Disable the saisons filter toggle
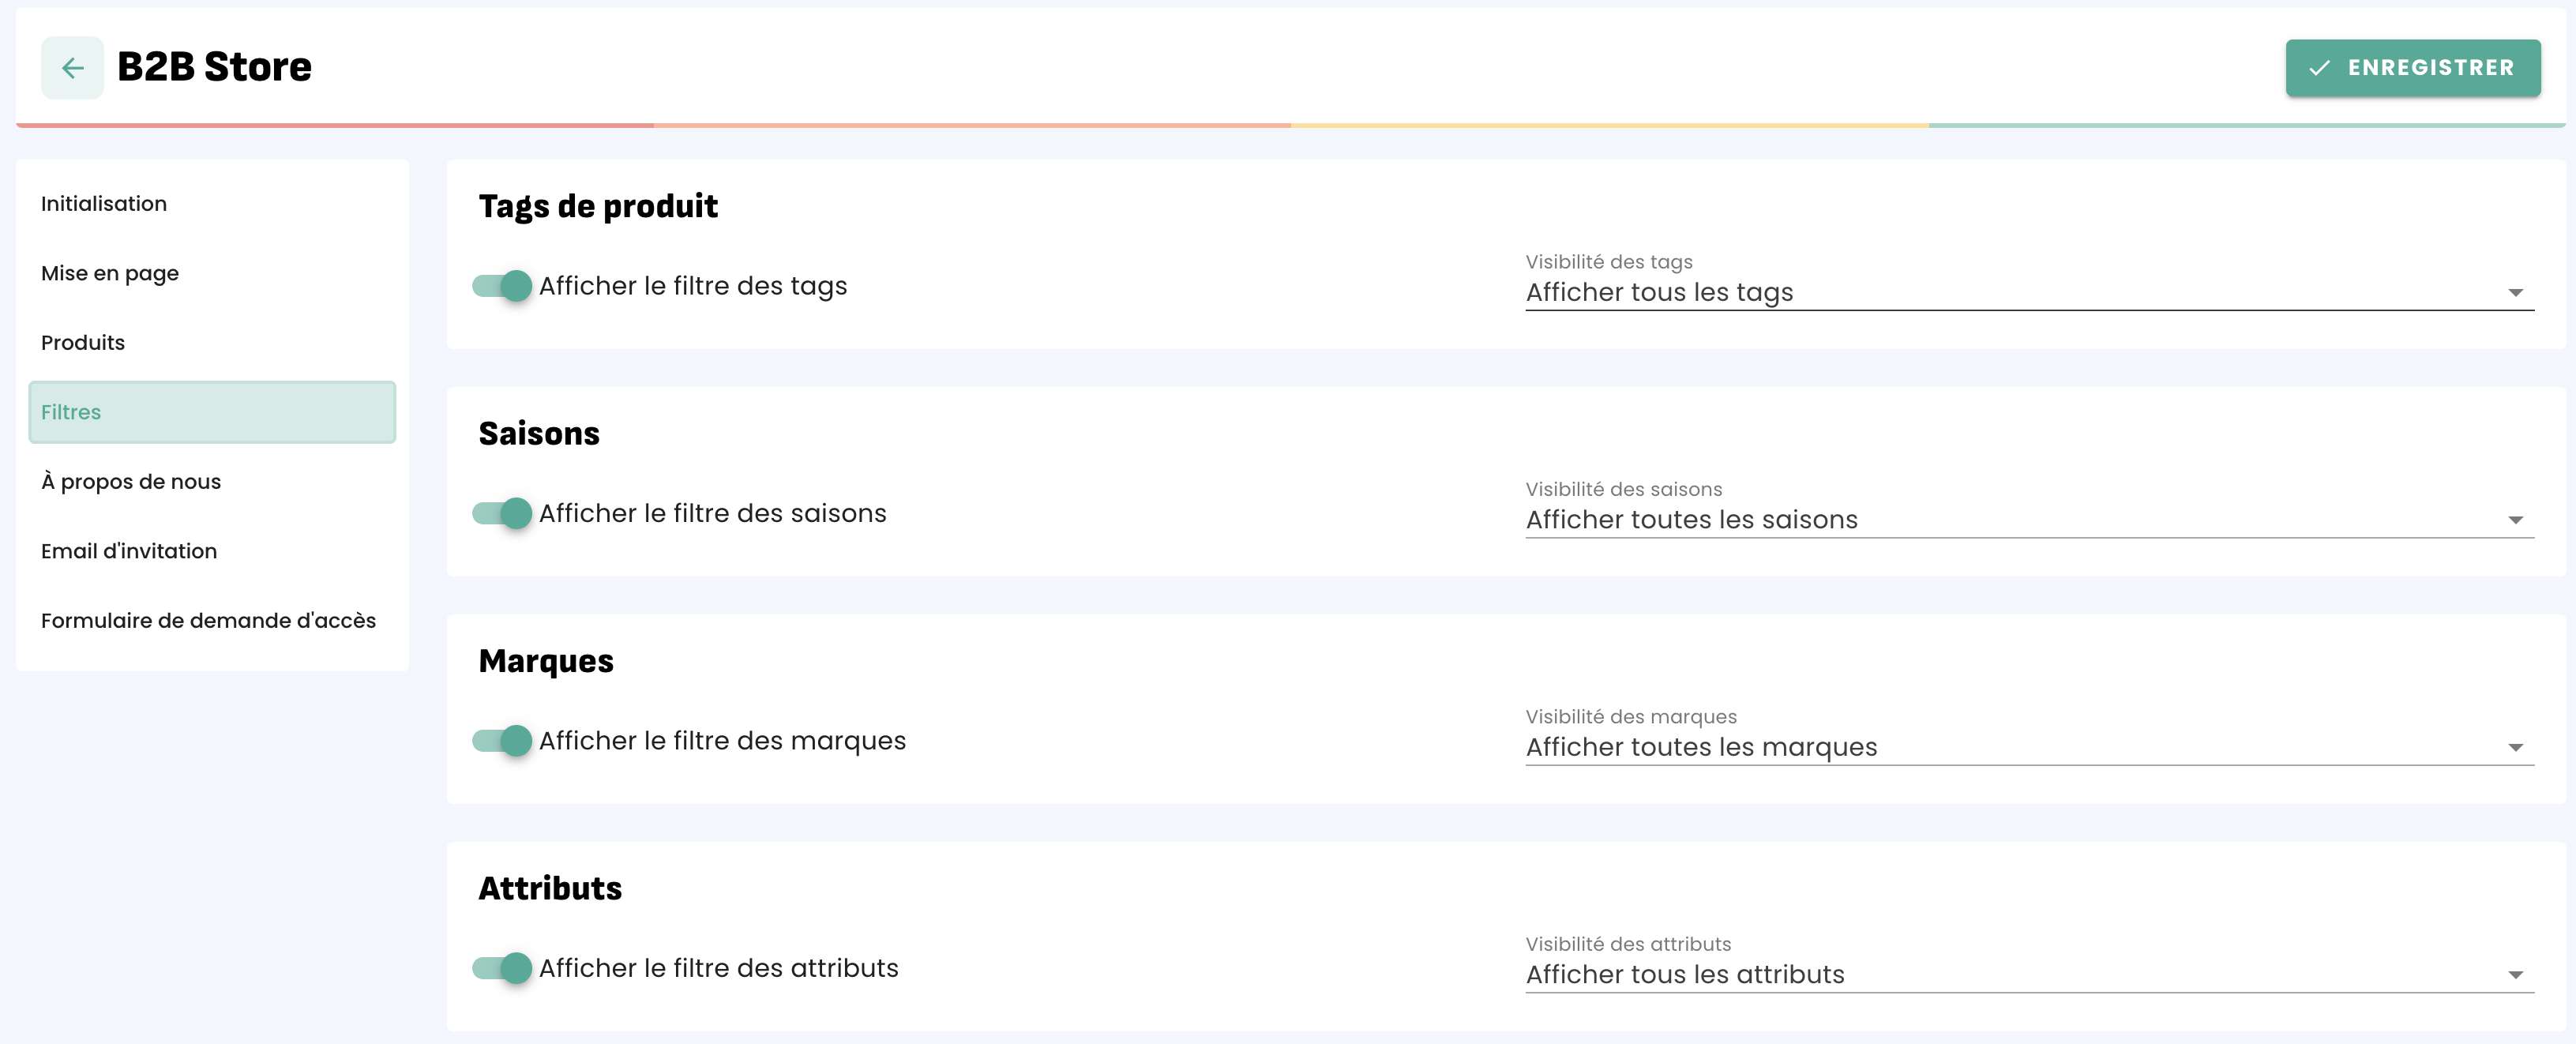This screenshot has height=1044, width=2576. [x=503, y=513]
